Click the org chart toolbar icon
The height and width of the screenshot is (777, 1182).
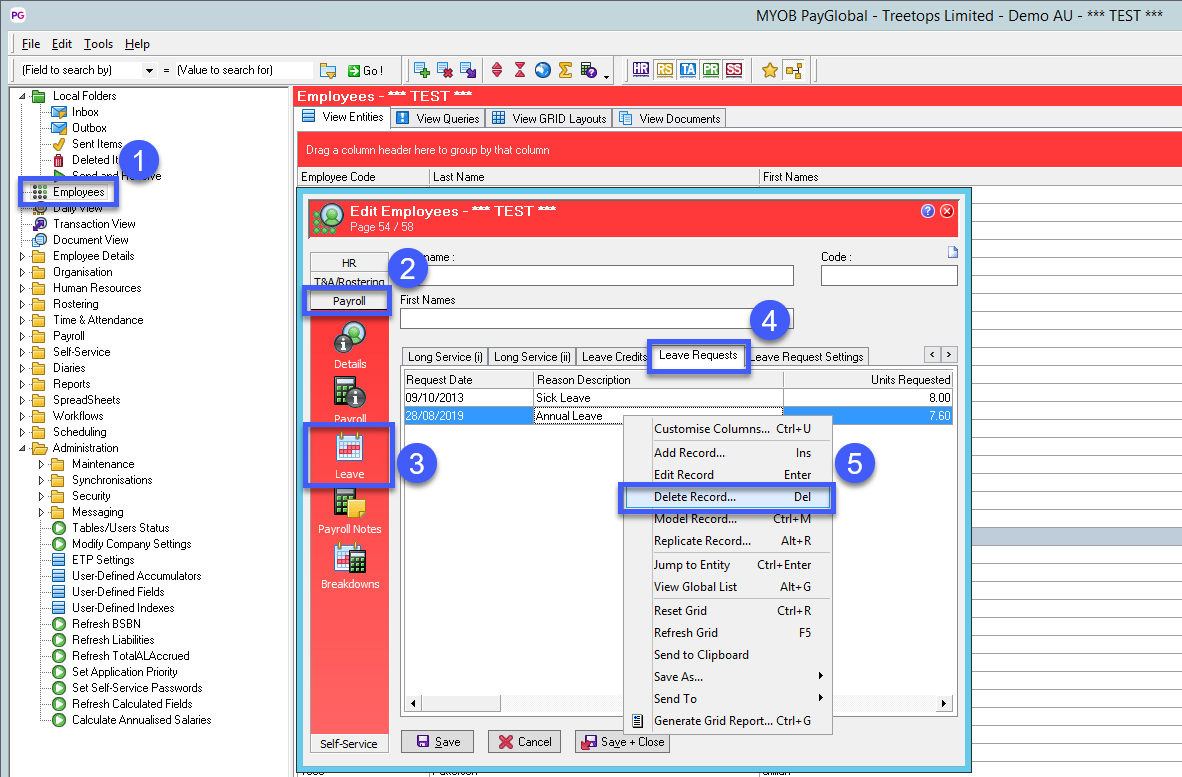(x=794, y=70)
